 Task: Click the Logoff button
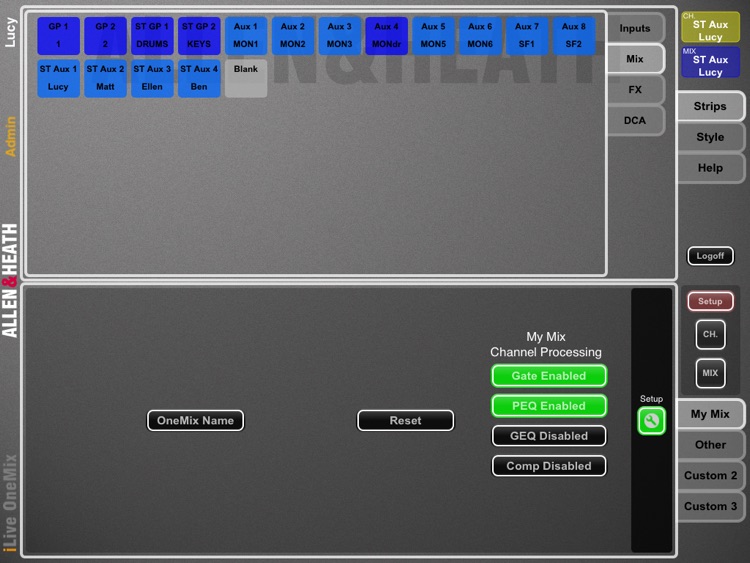coord(710,256)
